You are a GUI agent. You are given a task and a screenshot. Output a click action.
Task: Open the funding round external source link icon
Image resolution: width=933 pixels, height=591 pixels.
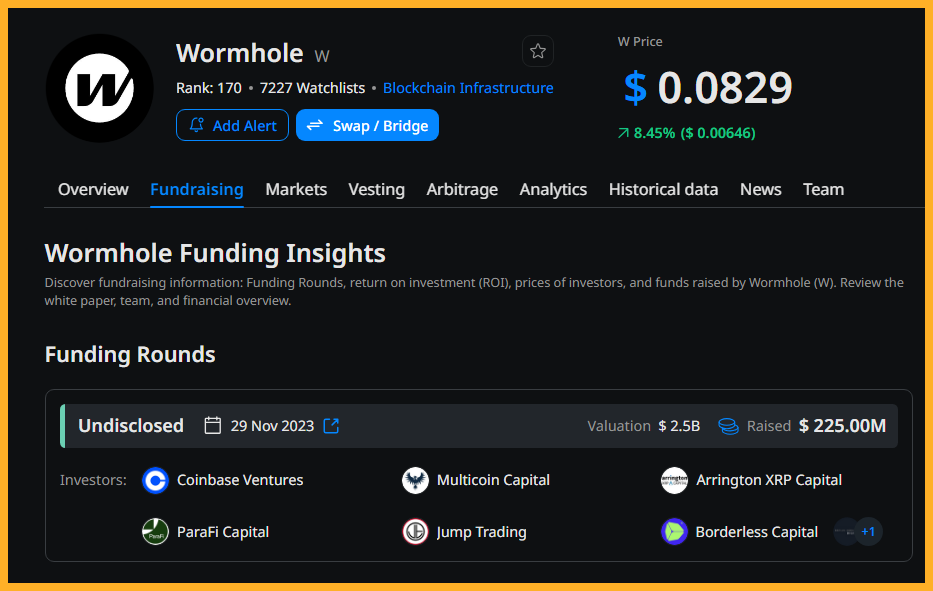pyautogui.click(x=331, y=426)
